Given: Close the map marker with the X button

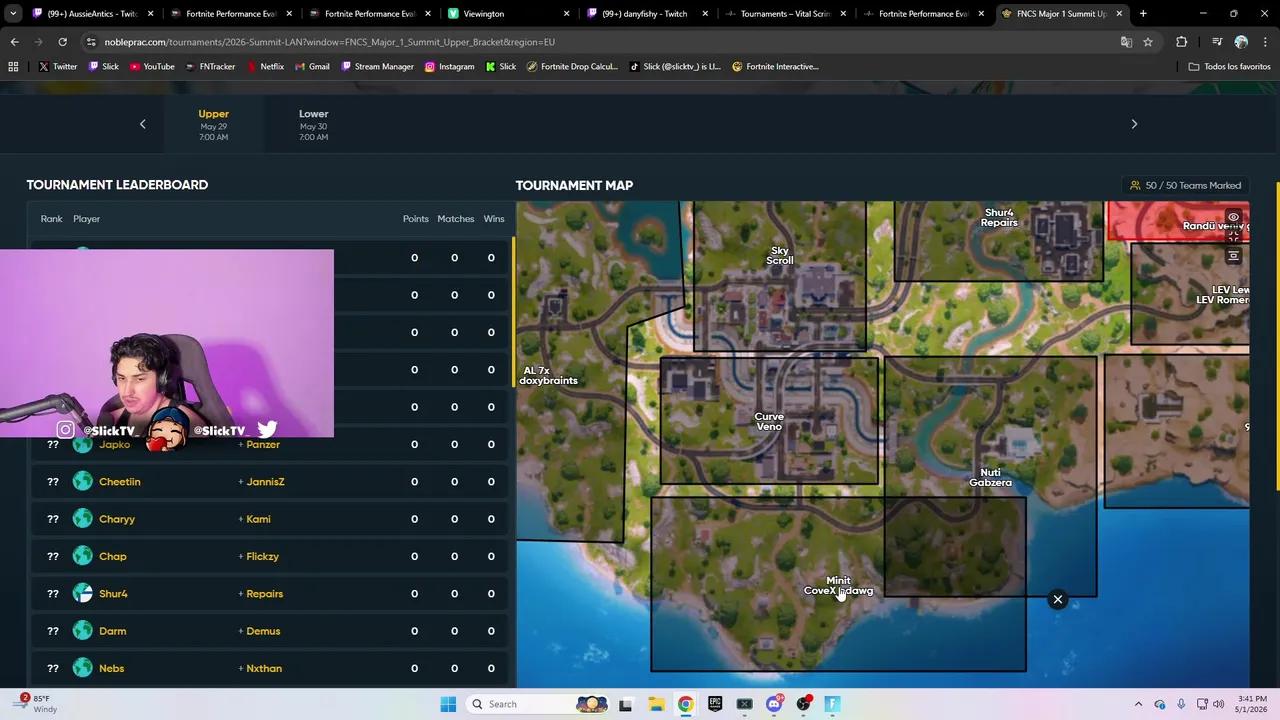Looking at the screenshot, I should [1057, 600].
